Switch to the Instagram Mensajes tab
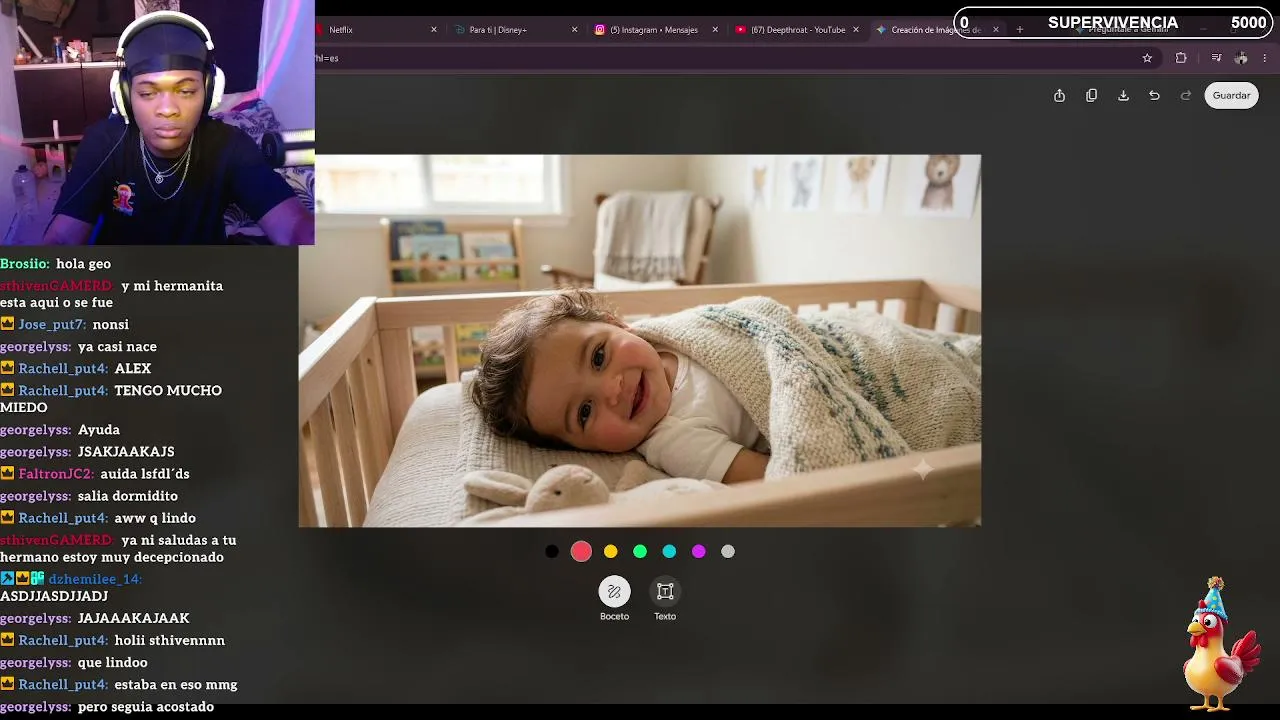 (x=654, y=30)
